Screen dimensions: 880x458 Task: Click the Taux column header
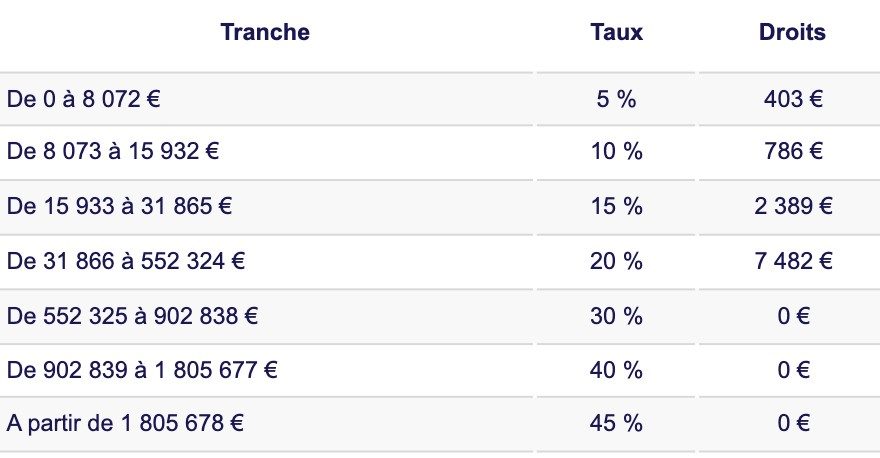(616, 32)
